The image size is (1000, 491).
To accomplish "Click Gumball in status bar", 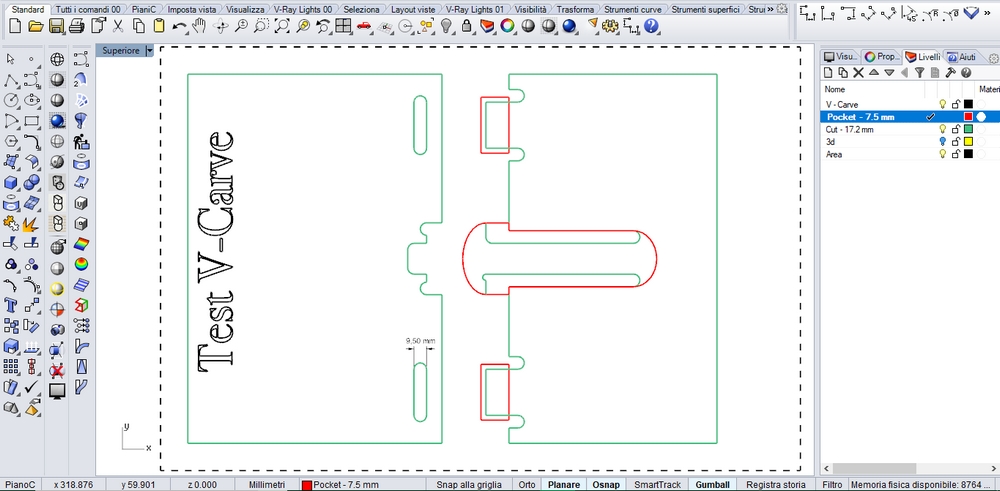I will coord(712,485).
